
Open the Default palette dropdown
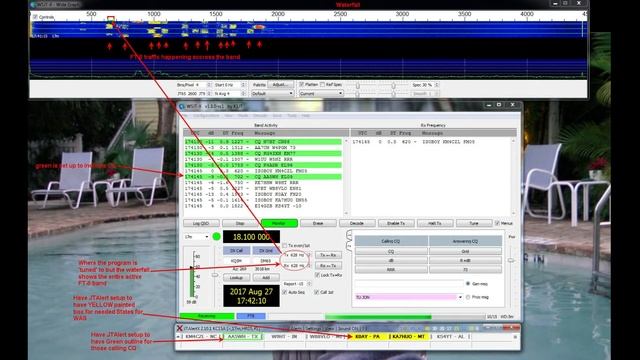tap(272, 93)
